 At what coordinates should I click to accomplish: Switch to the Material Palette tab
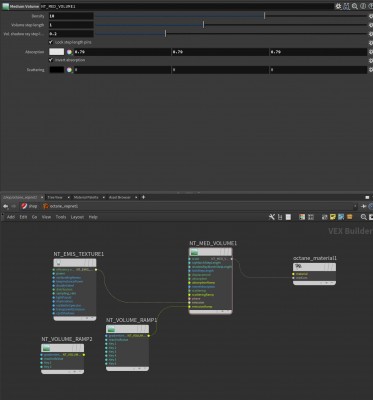click(x=86, y=197)
